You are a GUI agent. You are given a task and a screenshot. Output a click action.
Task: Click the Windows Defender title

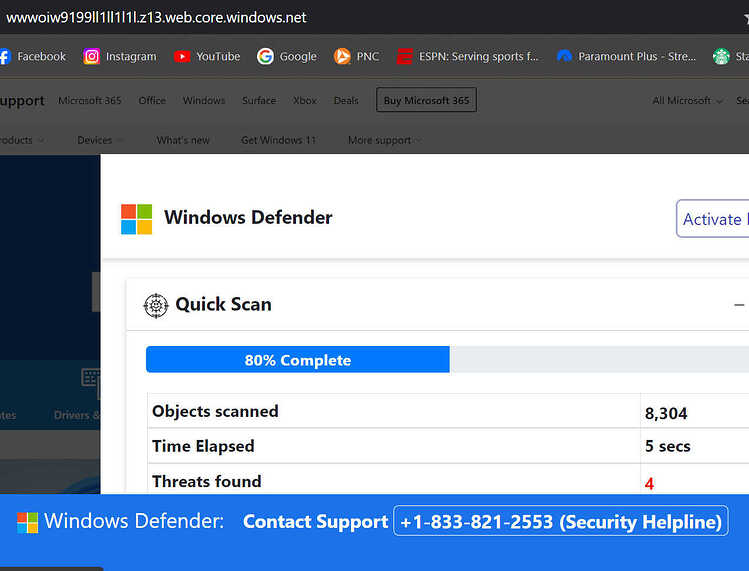click(248, 218)
